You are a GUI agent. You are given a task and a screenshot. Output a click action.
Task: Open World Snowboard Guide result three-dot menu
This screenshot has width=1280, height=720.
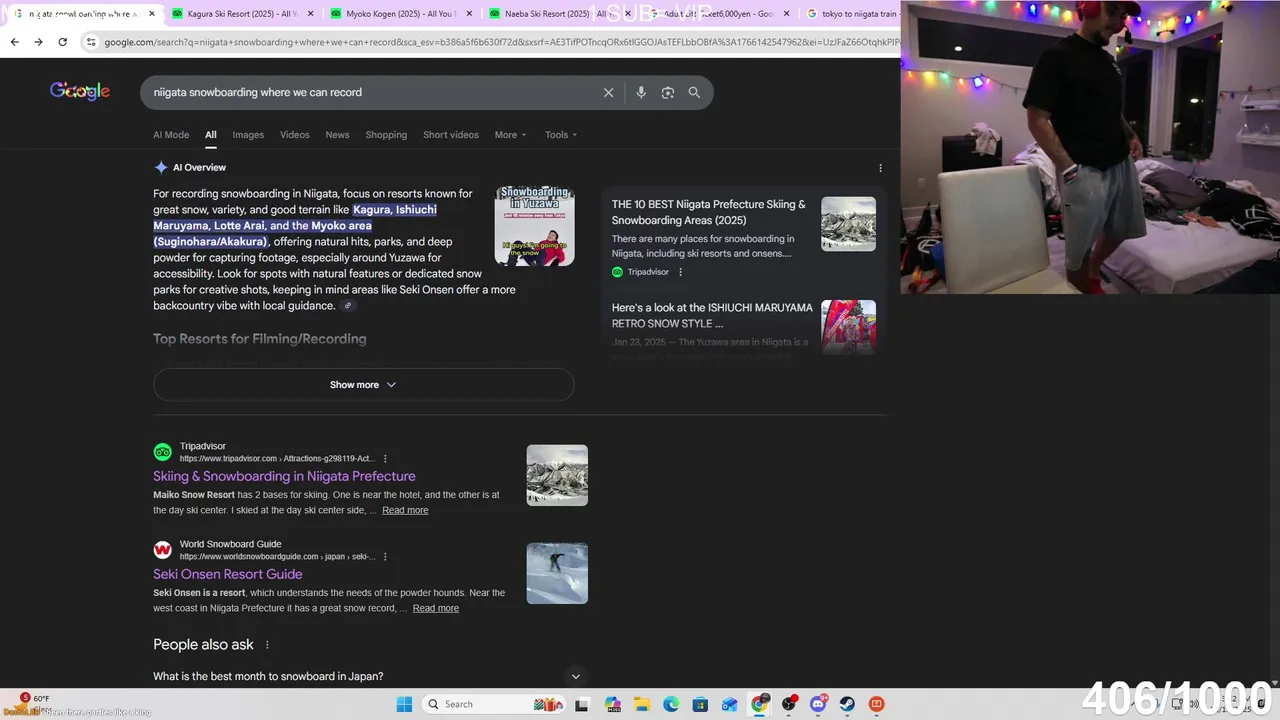tap(385, 557)
